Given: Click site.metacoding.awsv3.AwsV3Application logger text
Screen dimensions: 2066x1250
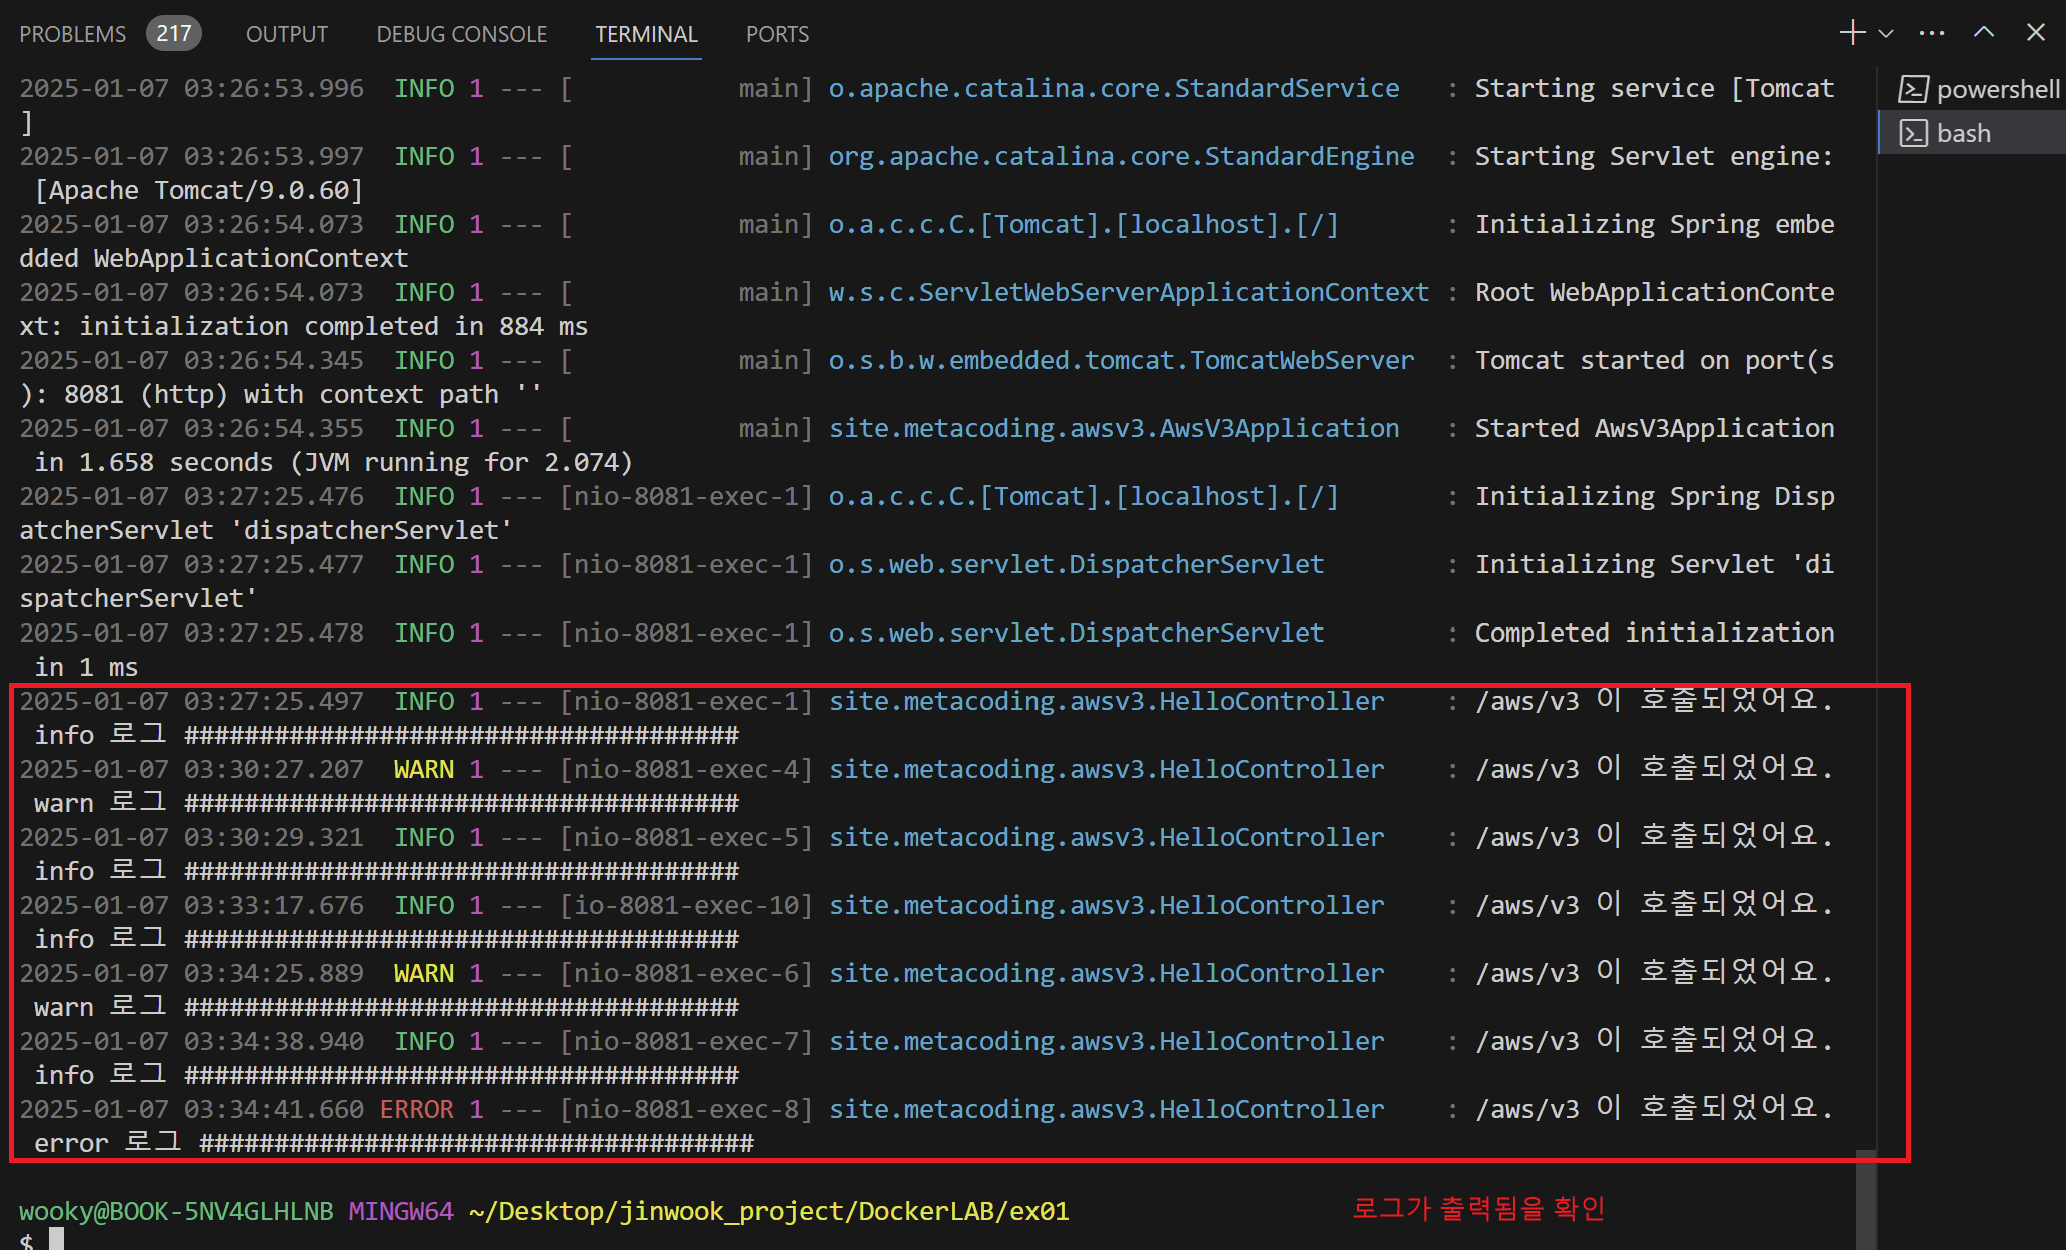Looking at the screenshot, I should [1113, 428].
